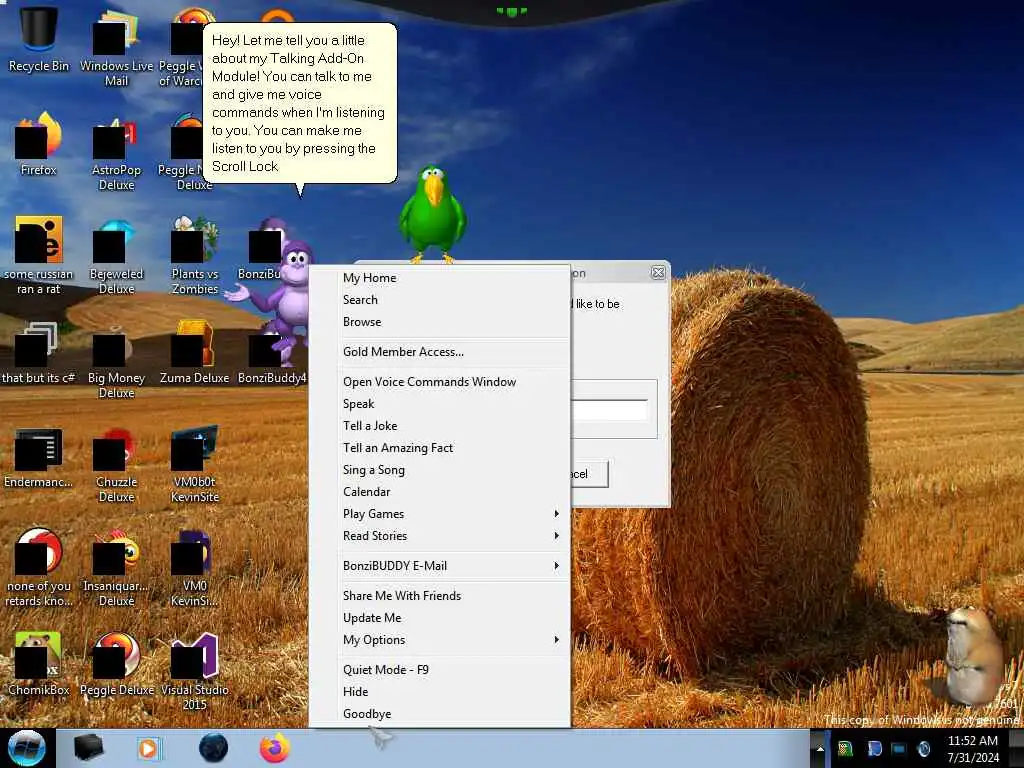Open Windows Live Mail desktop icon
1024x768 pixels.
[116, 47]
